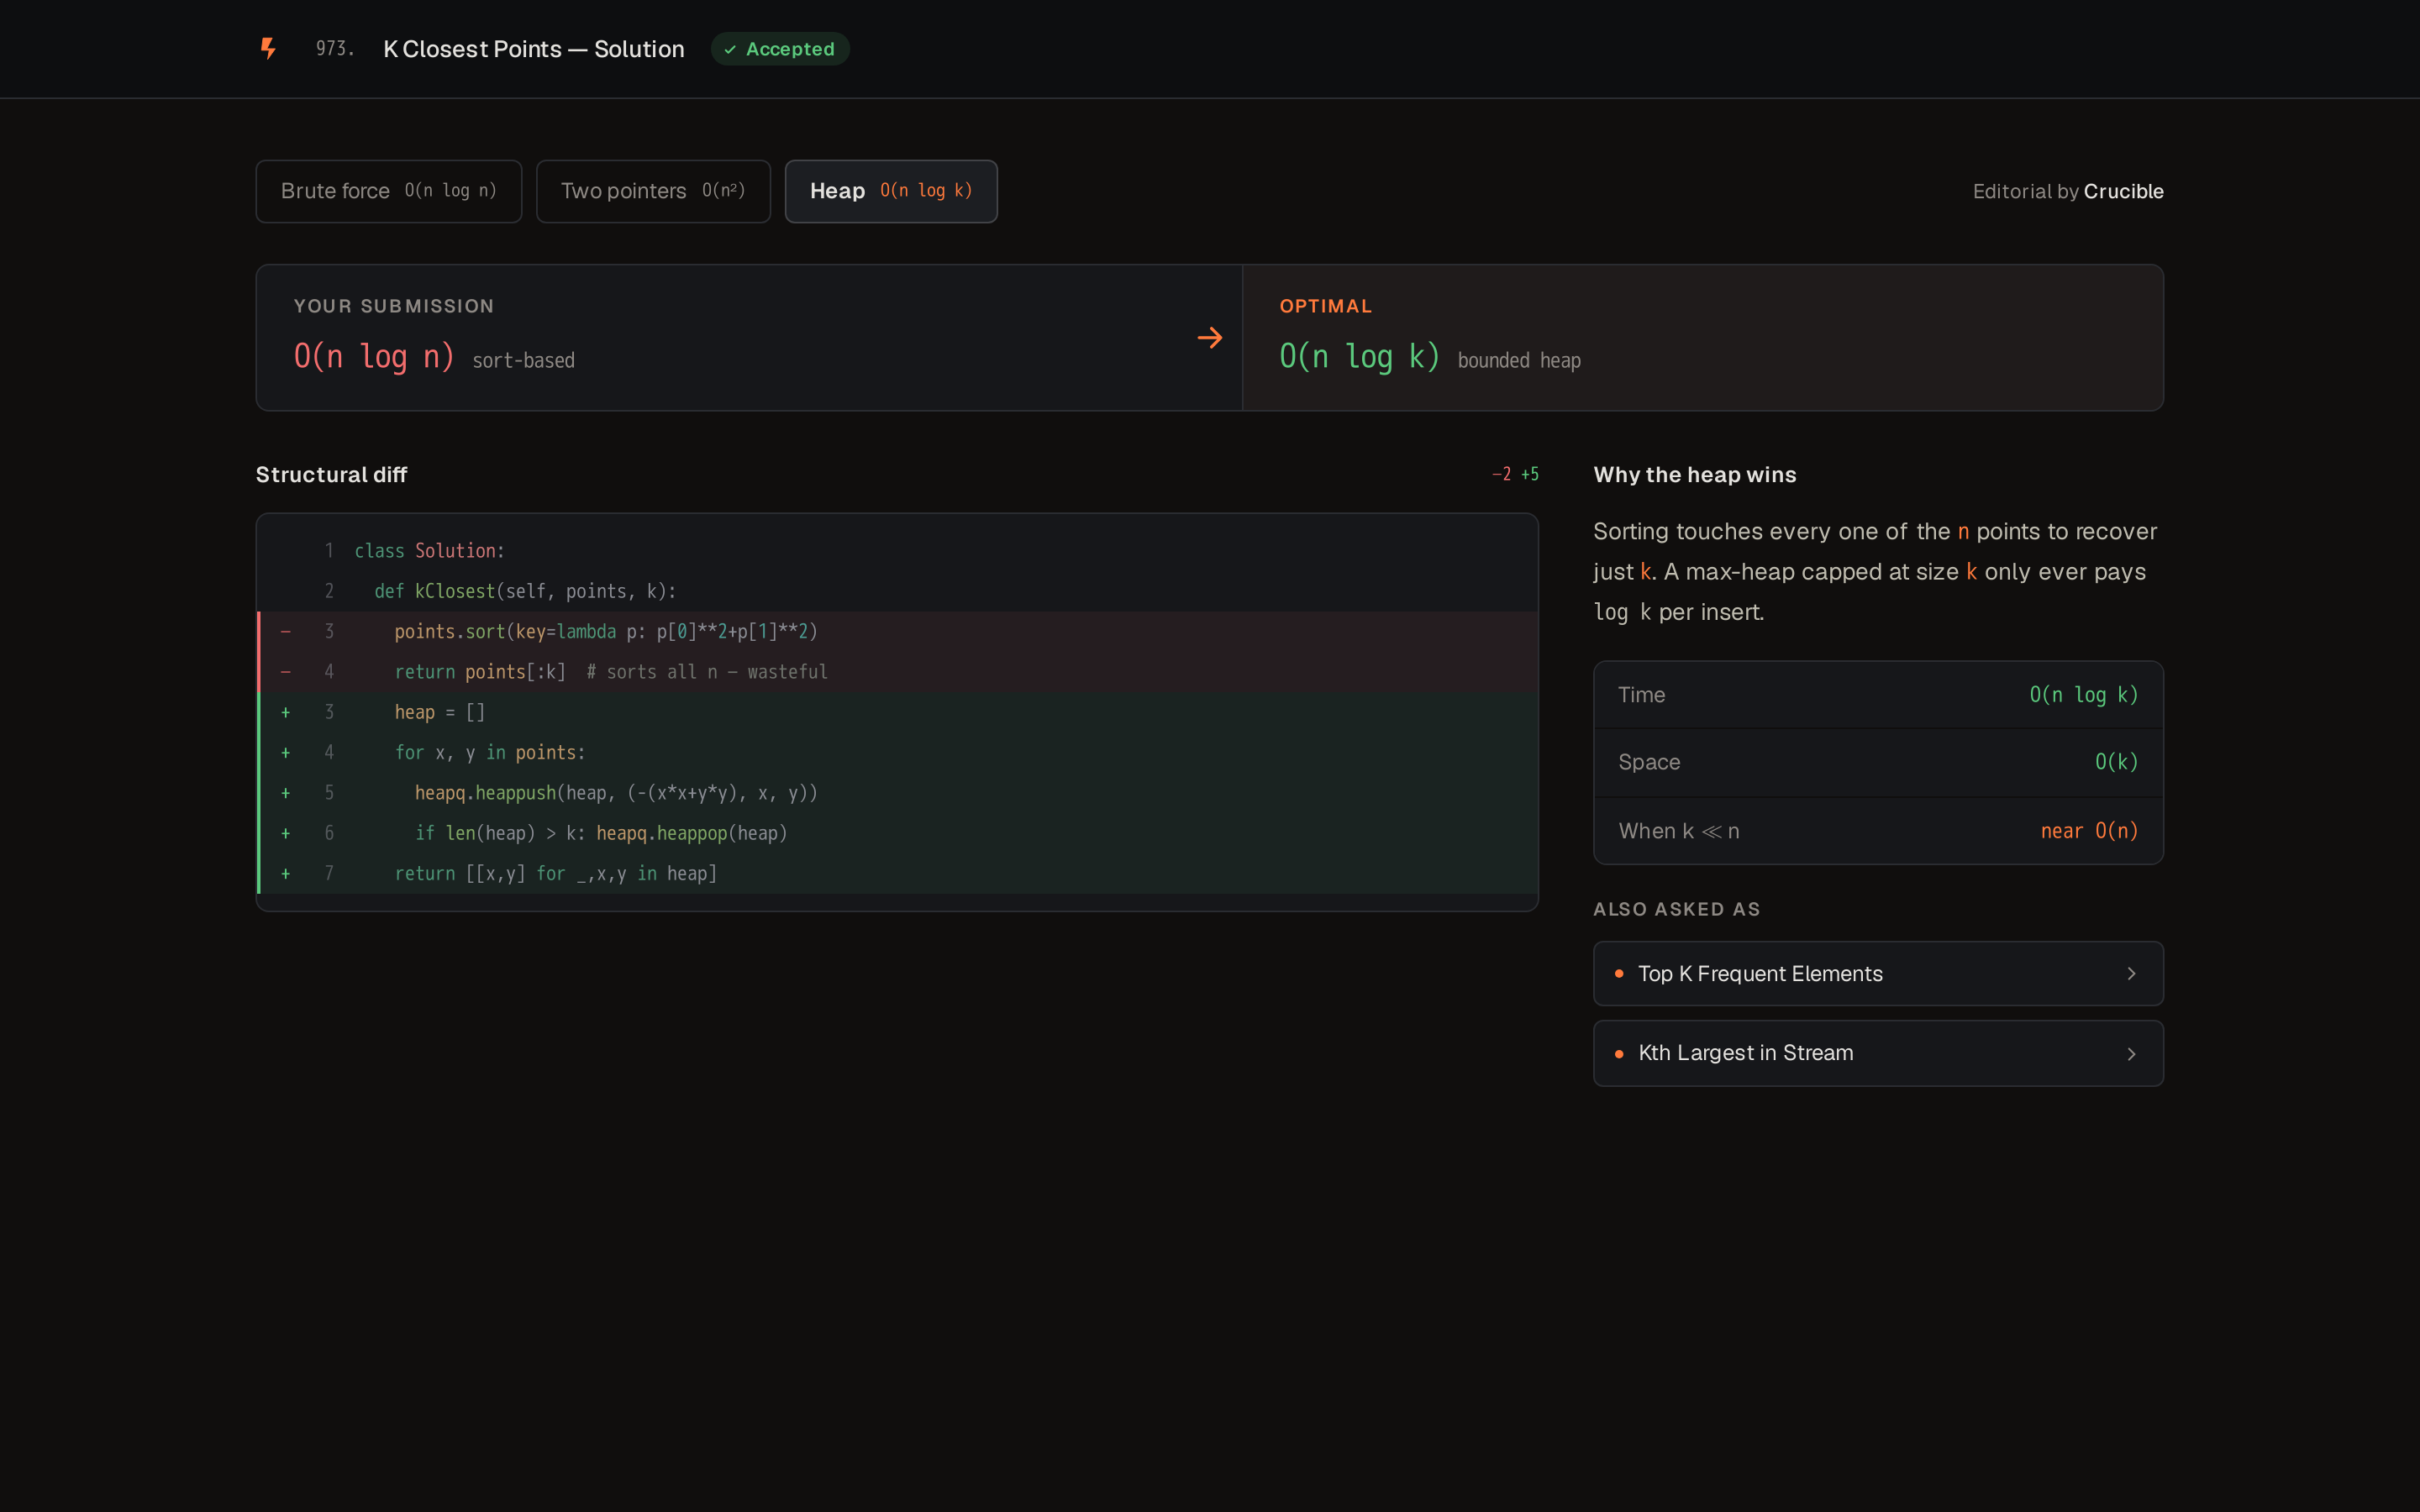Click the Why the heap wins heading
The width and height of the screenshot is (2420, 1512).
pyautogui.click(x=1695, y=475)
